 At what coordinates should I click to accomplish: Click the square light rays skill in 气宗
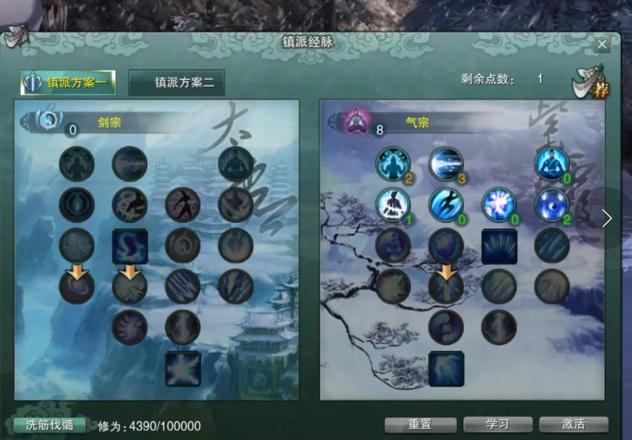coord(499,246)
